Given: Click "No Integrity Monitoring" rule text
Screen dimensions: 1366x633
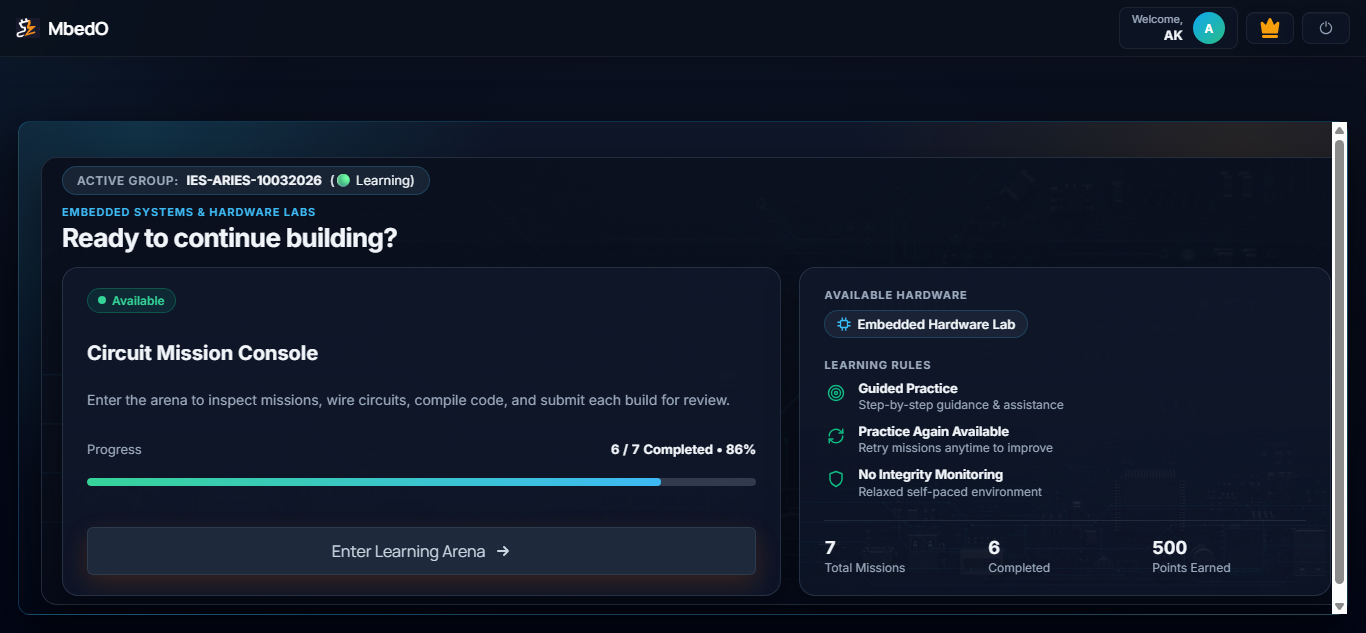Looking at the screenshot, I should pyautogui.click(x=931, y=474).
